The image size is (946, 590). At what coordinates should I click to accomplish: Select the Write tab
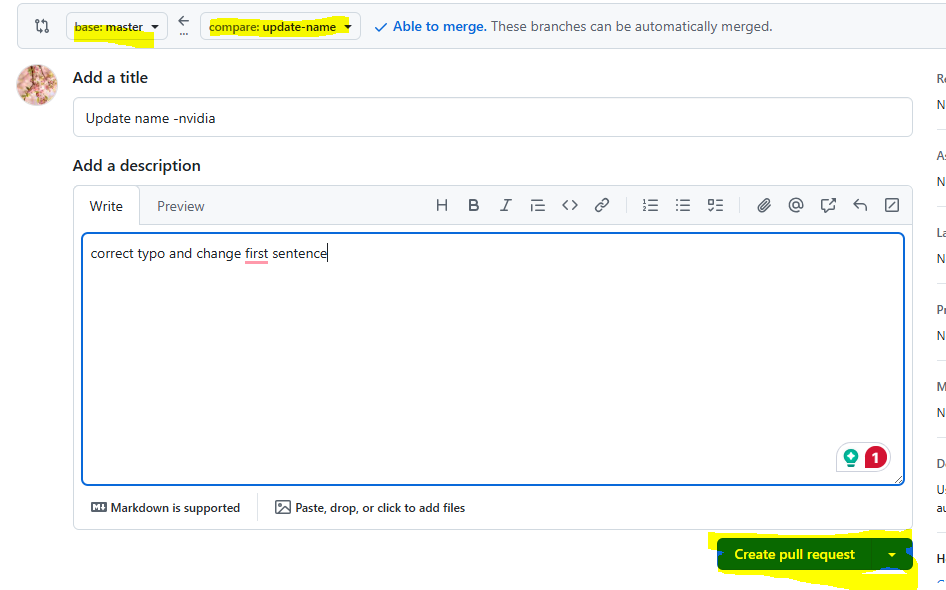point(105,206)
